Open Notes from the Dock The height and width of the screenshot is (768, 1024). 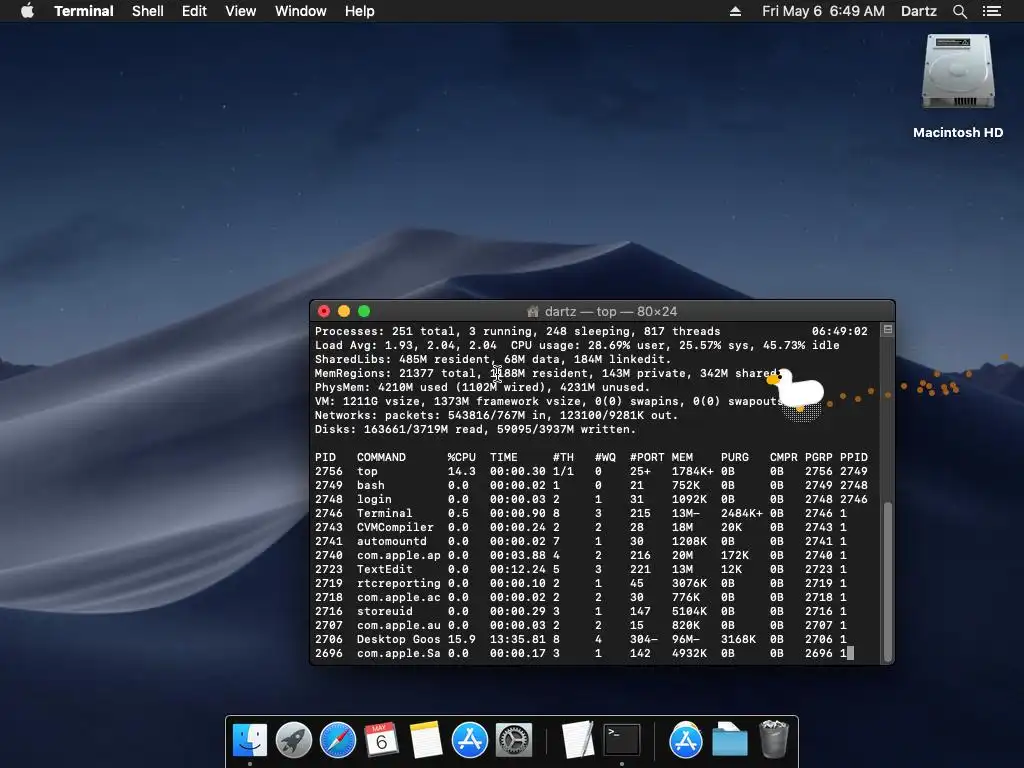pyautogui.click(x=426, y=741)
